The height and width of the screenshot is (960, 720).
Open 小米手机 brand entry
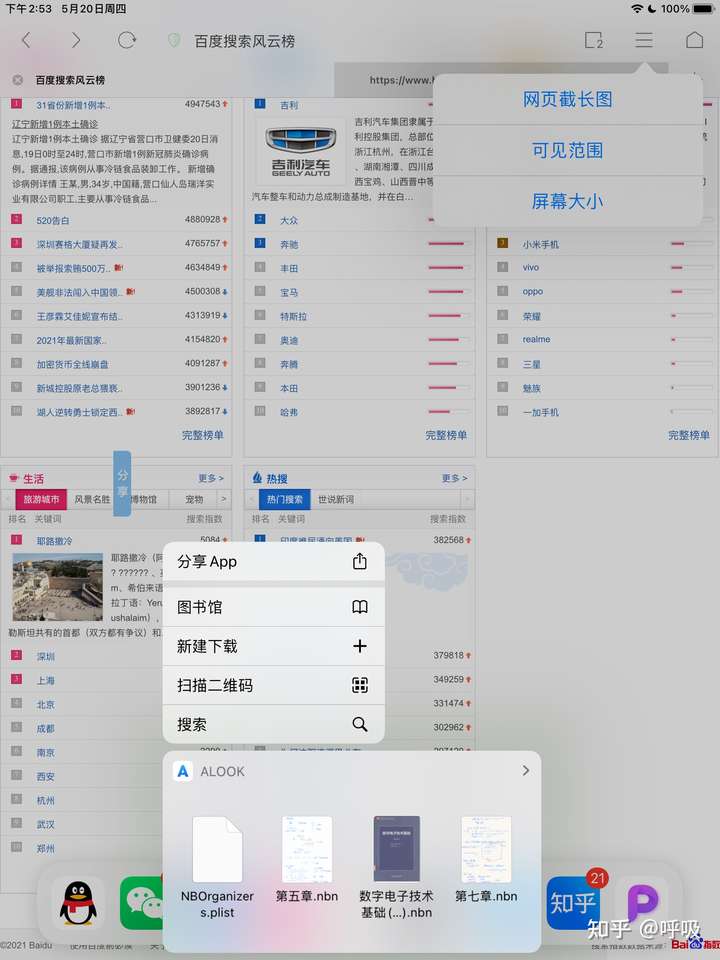[541, 244]
